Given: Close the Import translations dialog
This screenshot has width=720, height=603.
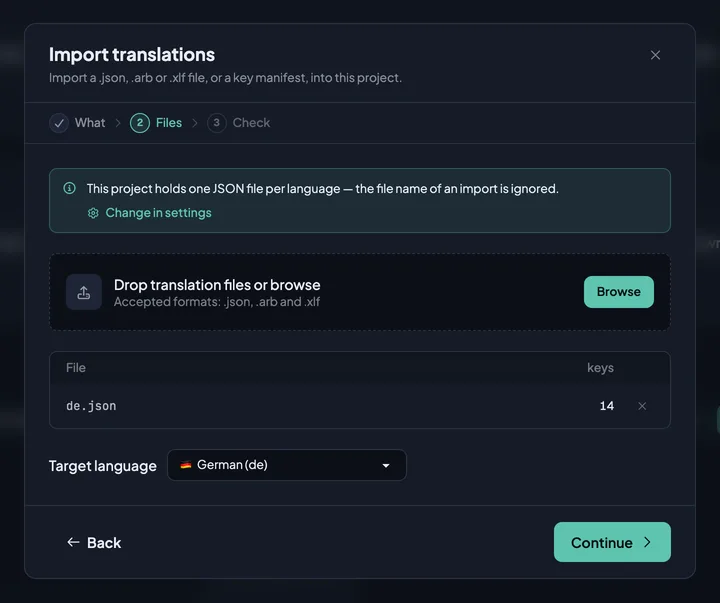Looking at the screenshot, I should point(655,55).
